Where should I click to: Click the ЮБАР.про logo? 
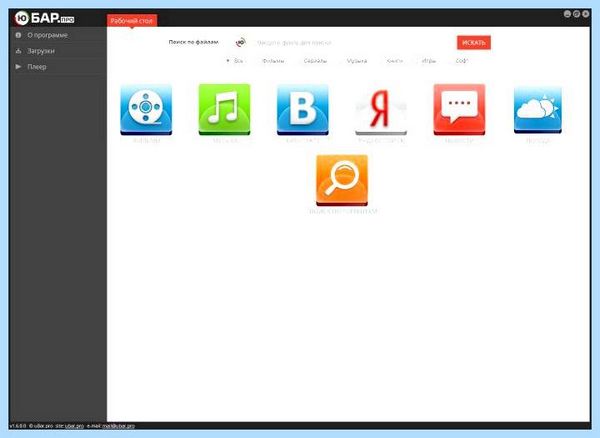pyautogui.click(x=44, y=18)
